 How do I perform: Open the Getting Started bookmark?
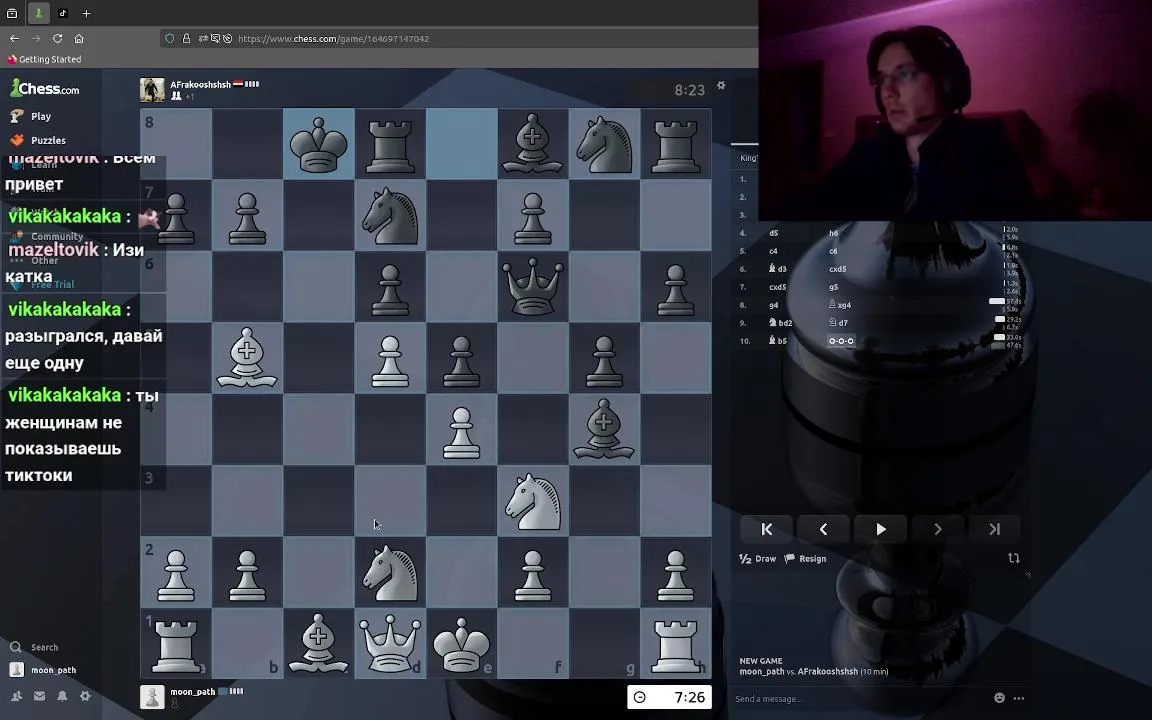44,60
